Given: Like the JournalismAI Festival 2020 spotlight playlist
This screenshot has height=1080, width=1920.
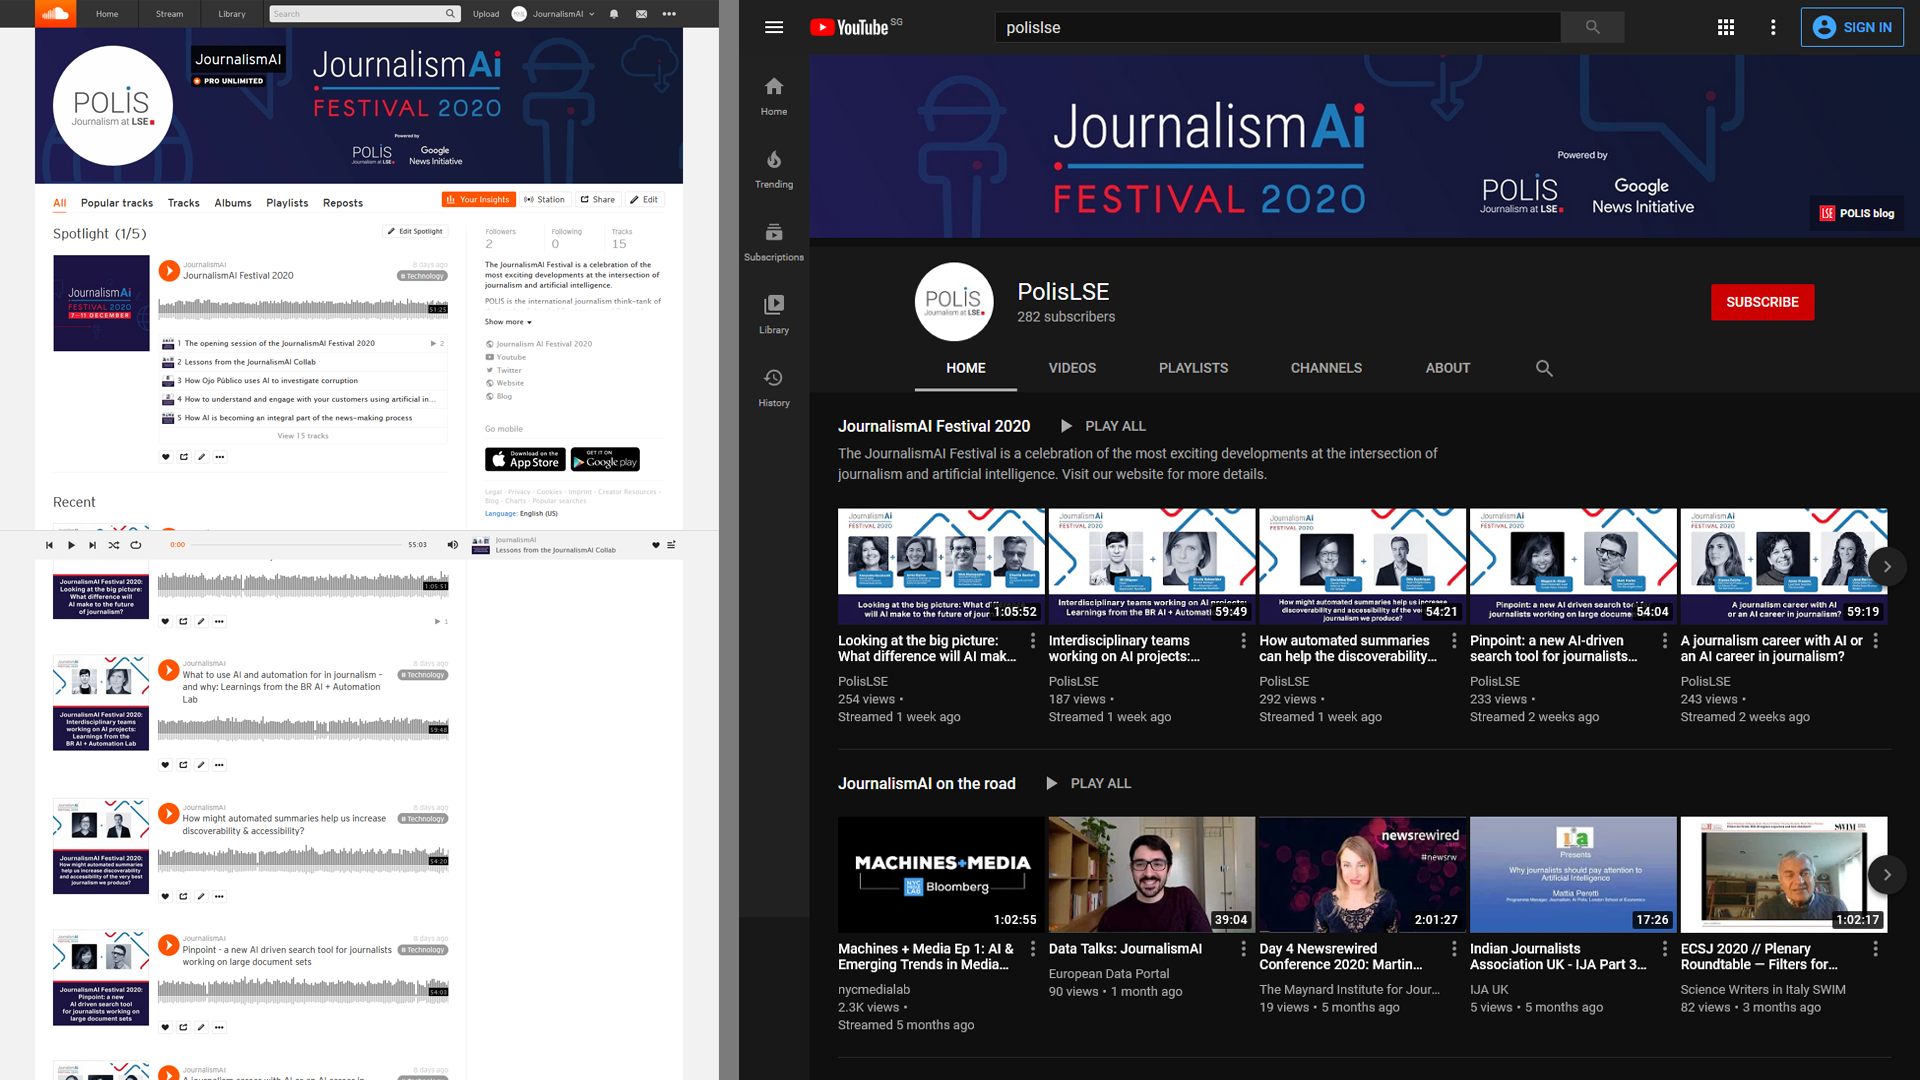Looking at the screenshot, I should click(166, 457).
